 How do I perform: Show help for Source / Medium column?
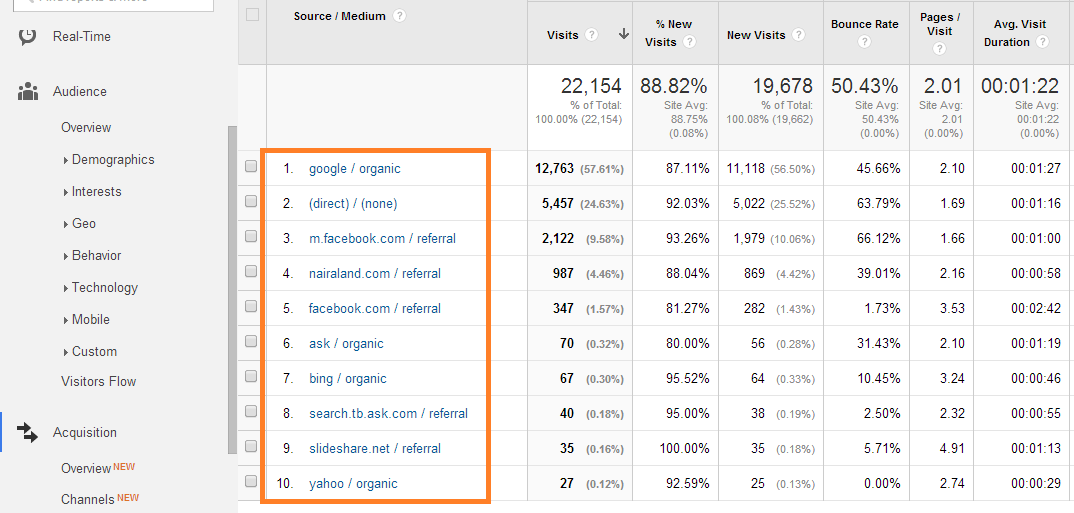click(400, 16)
